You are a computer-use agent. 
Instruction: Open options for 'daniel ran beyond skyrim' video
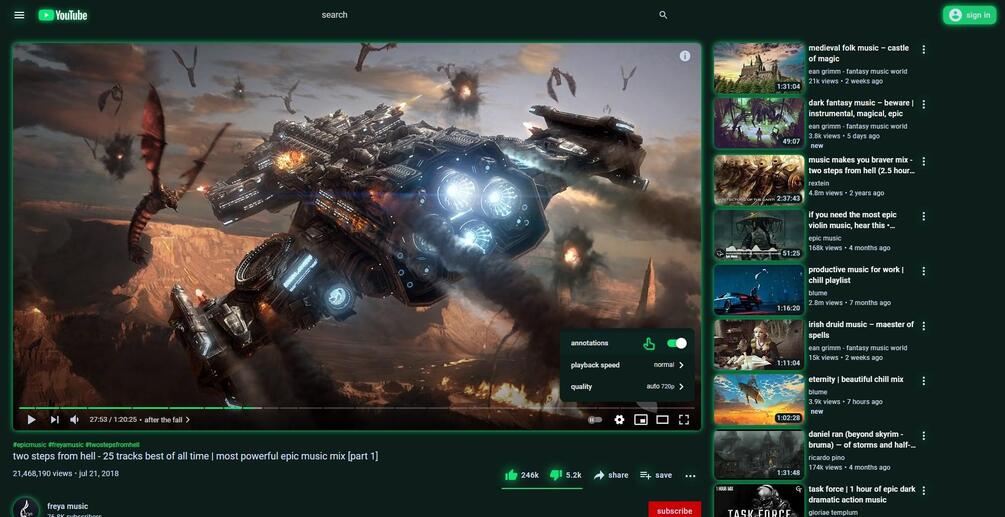(924, 436)
